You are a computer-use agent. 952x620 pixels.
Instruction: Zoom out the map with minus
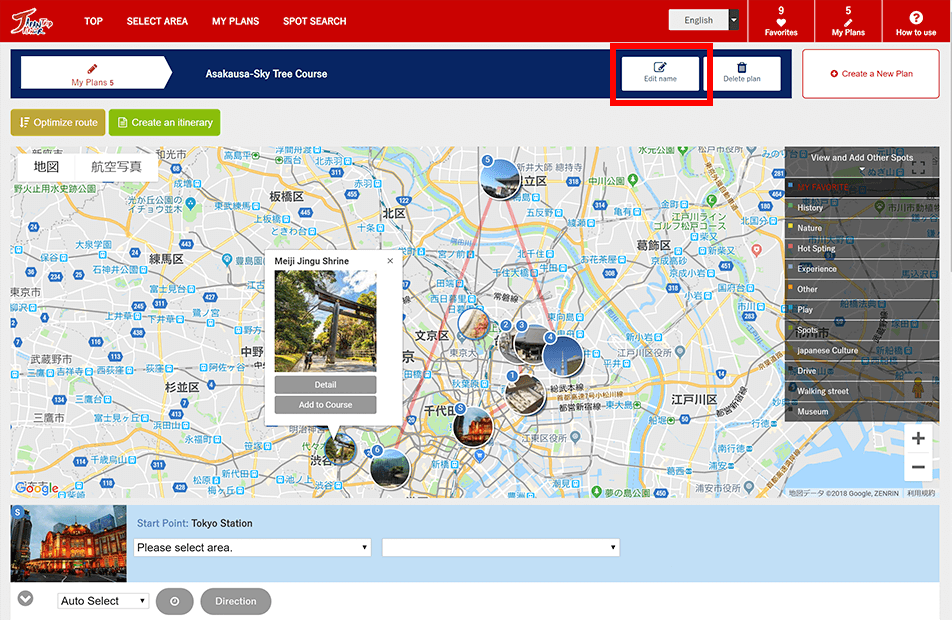coord(918,466)
